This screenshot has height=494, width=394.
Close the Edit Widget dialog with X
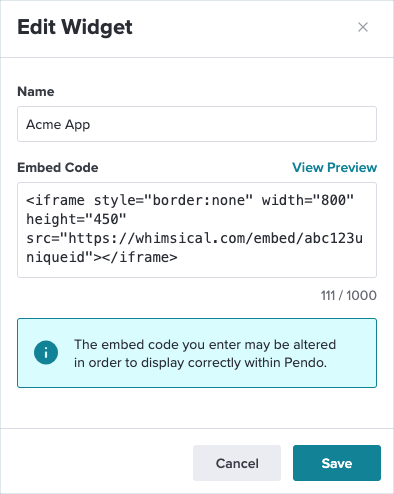click(x=363, y=27)
